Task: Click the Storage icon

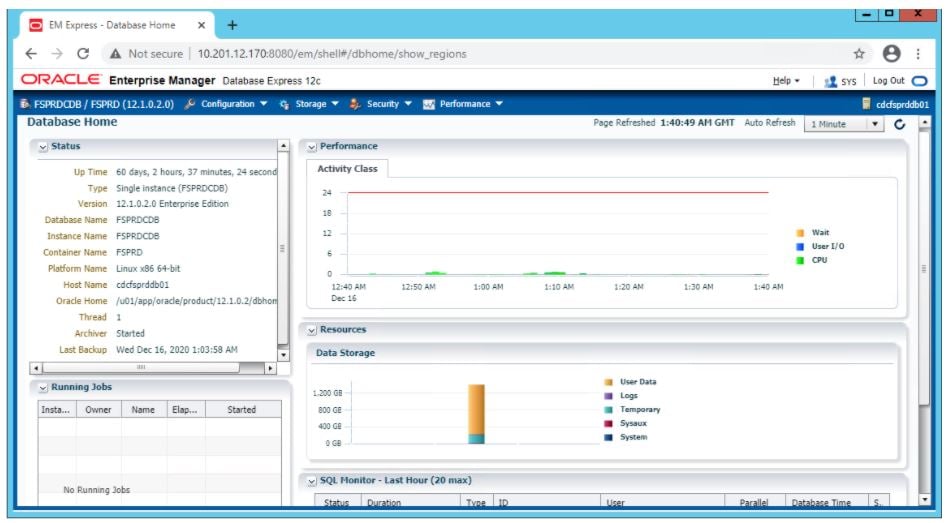Action: pos(284,104)
